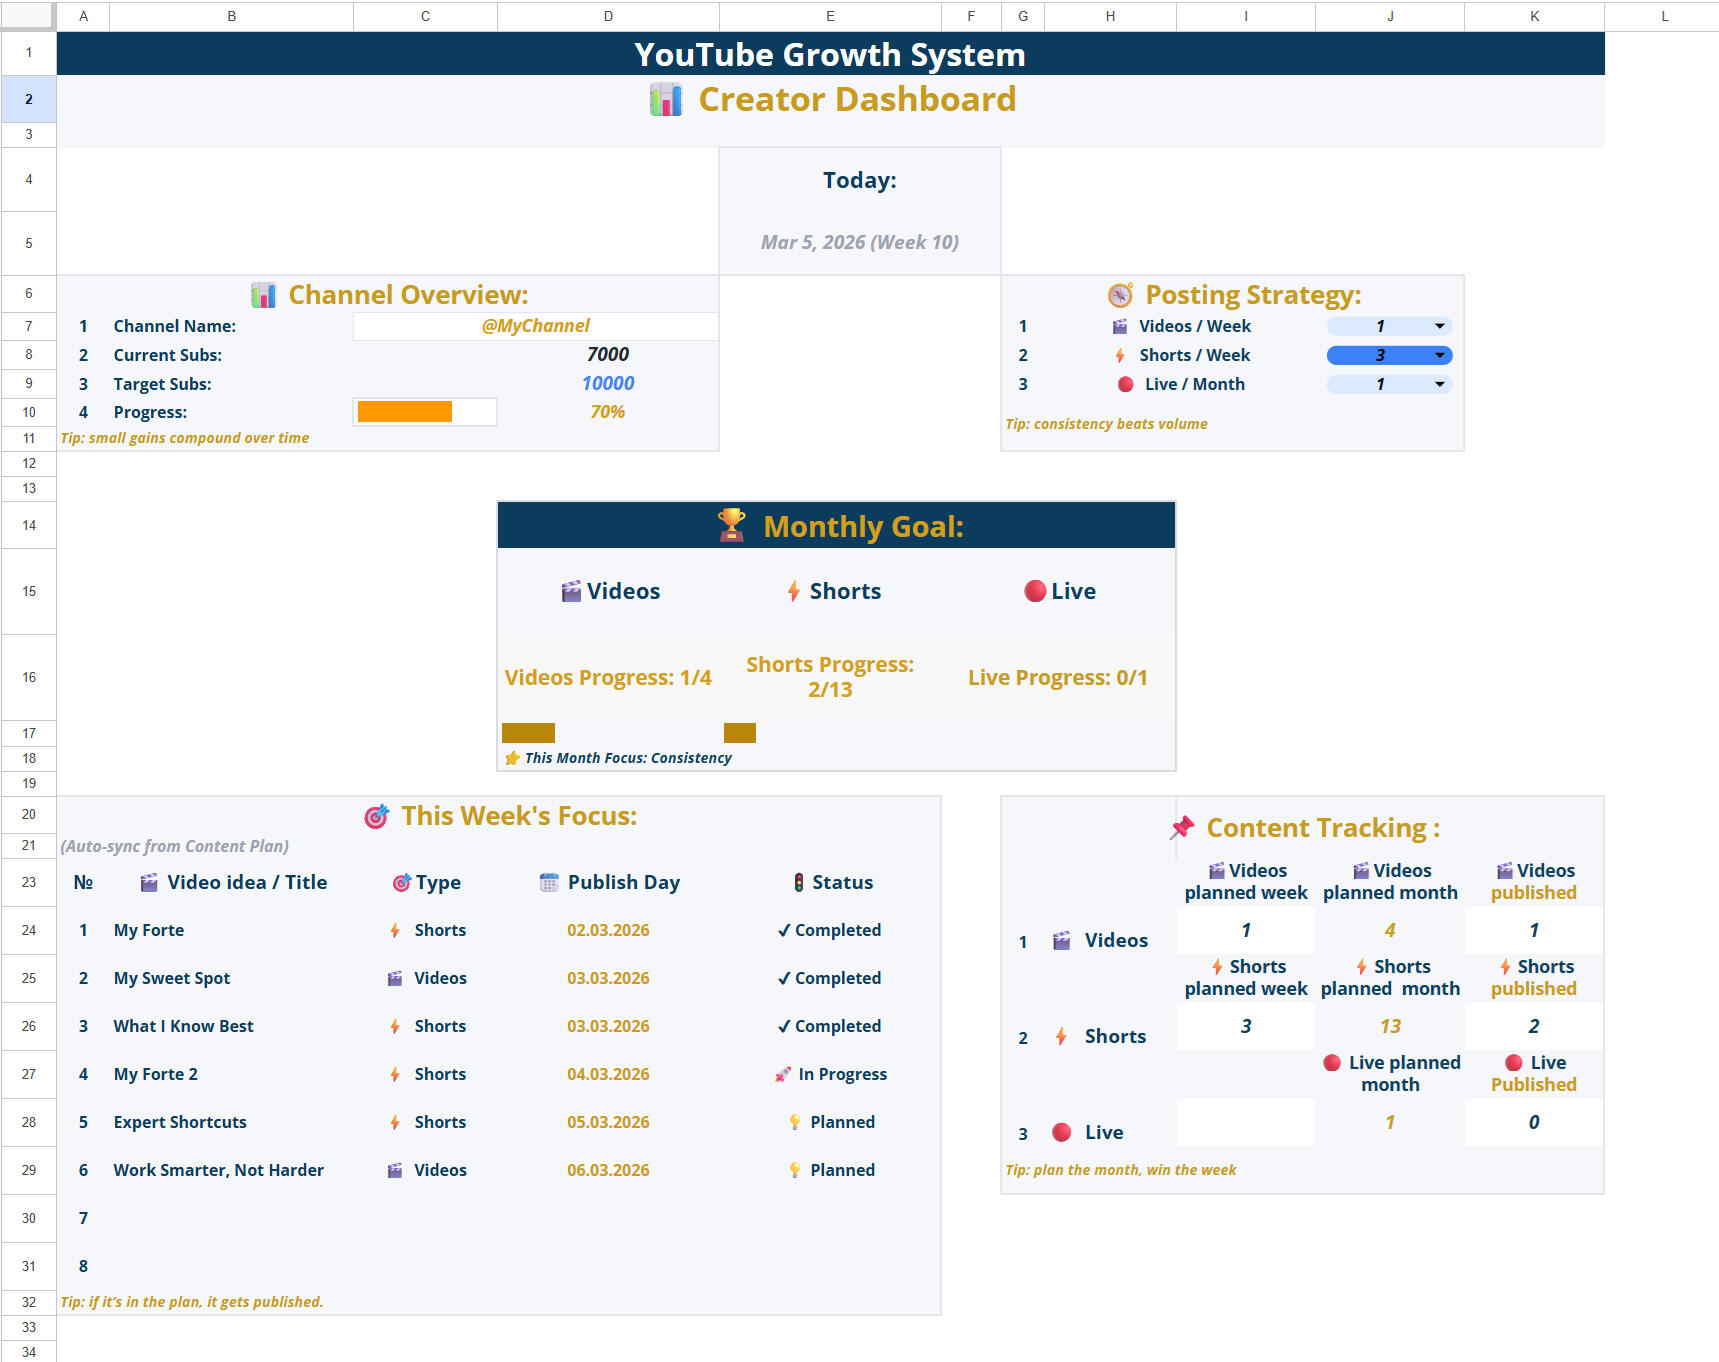
Task: Open the Videos / Week dropdown
Action: pos(1439,326)
